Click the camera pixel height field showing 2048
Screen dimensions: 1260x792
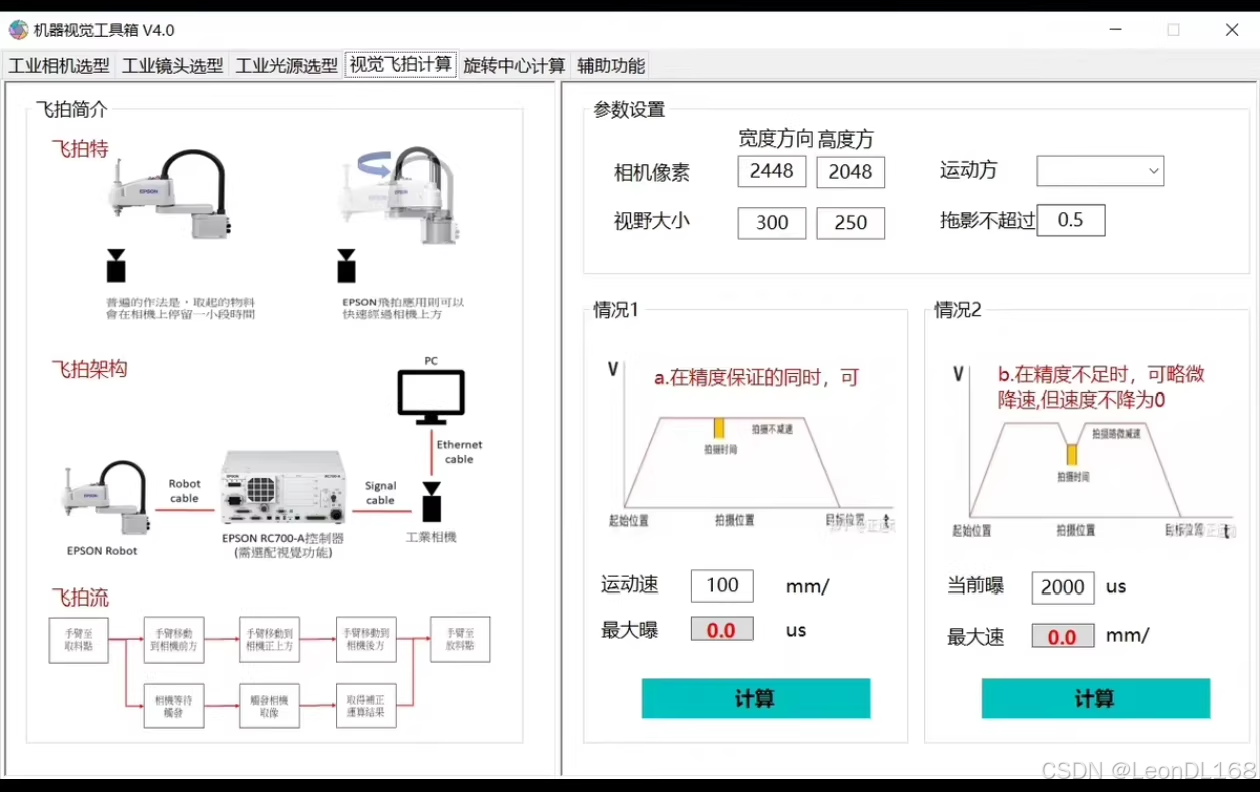850,171
